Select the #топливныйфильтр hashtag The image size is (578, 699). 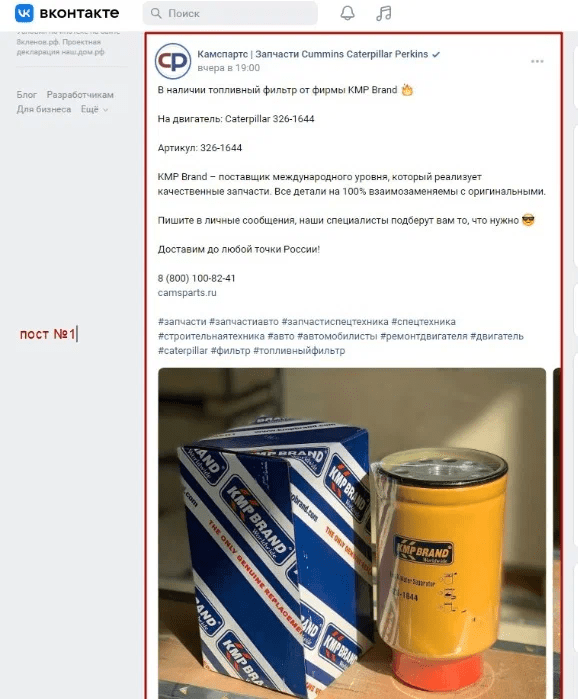(x=299, y=350)
